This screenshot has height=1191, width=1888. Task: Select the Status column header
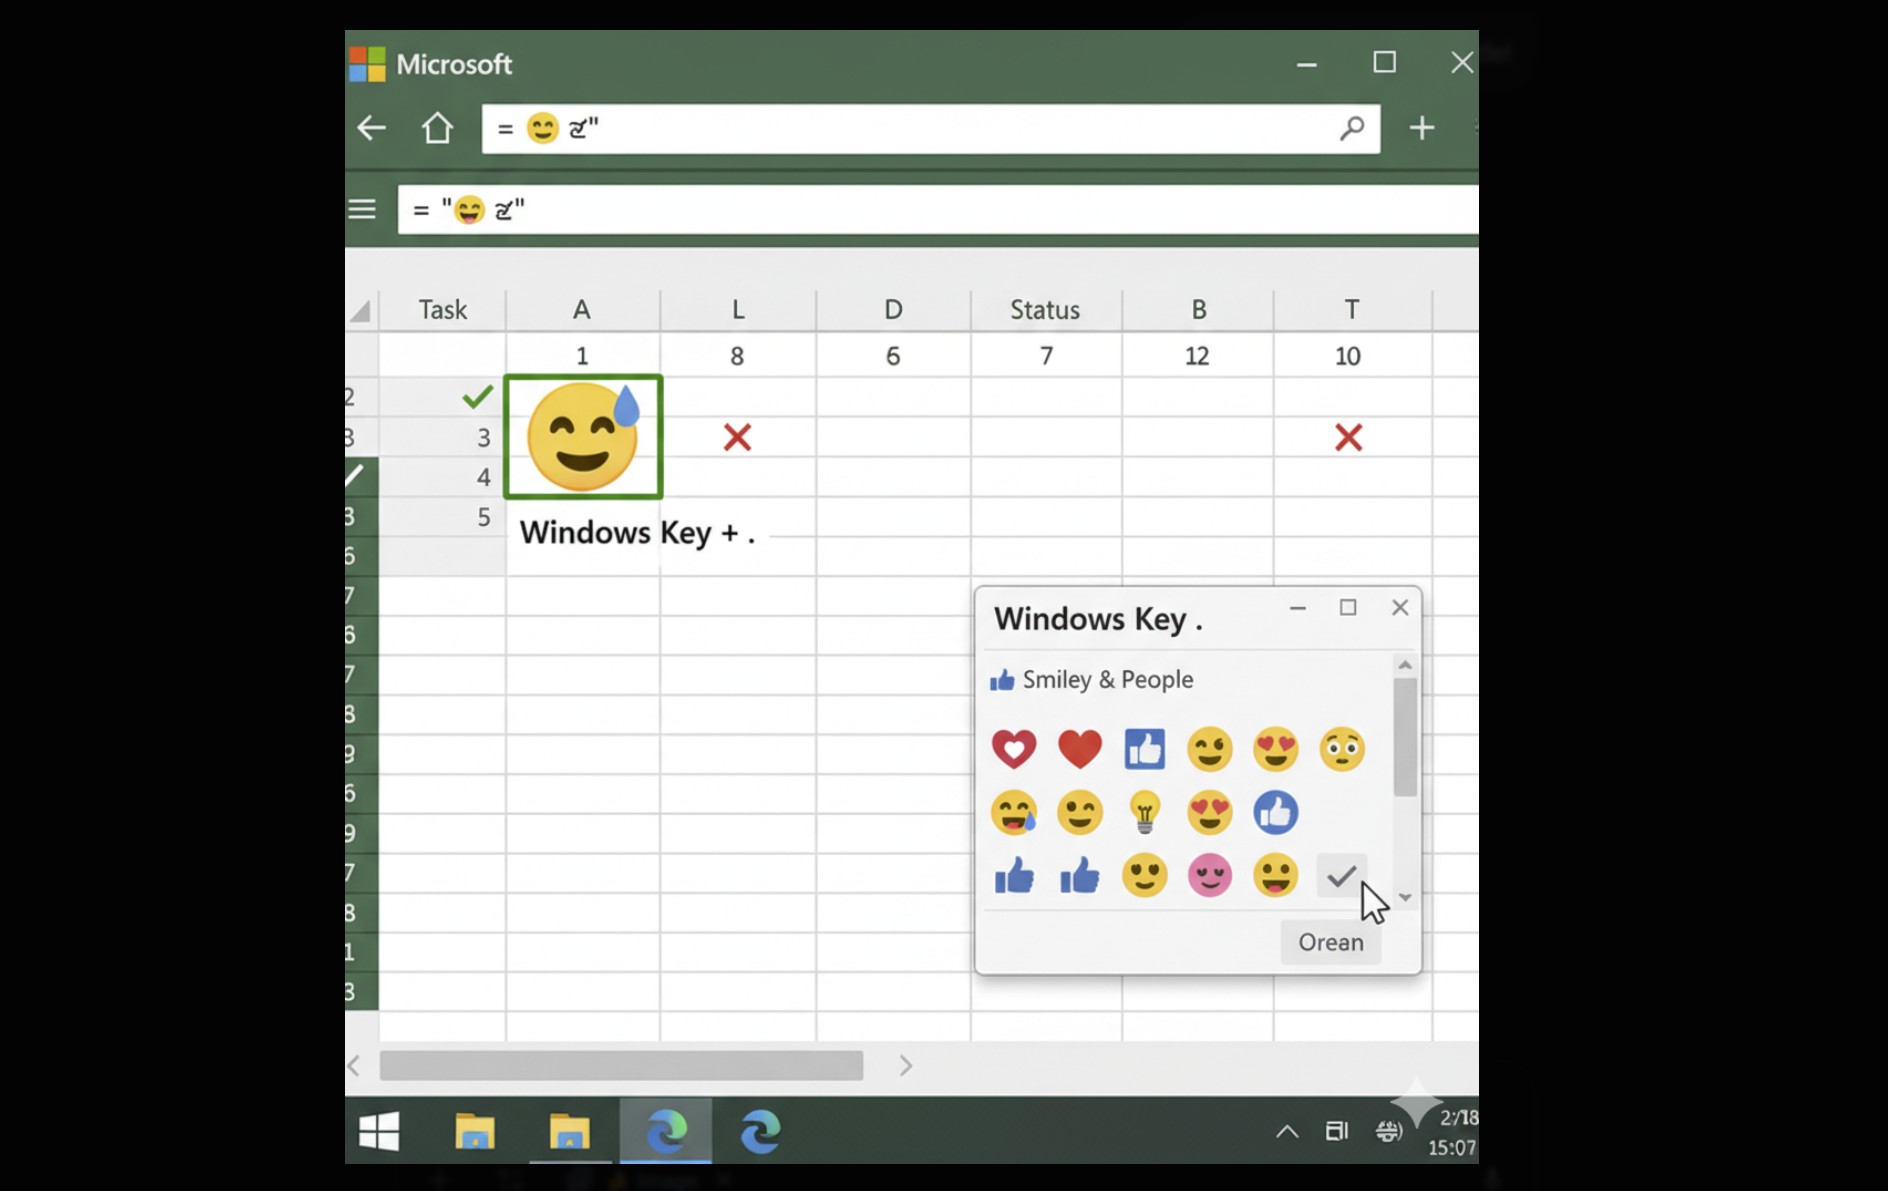(x=1045, y=310)
